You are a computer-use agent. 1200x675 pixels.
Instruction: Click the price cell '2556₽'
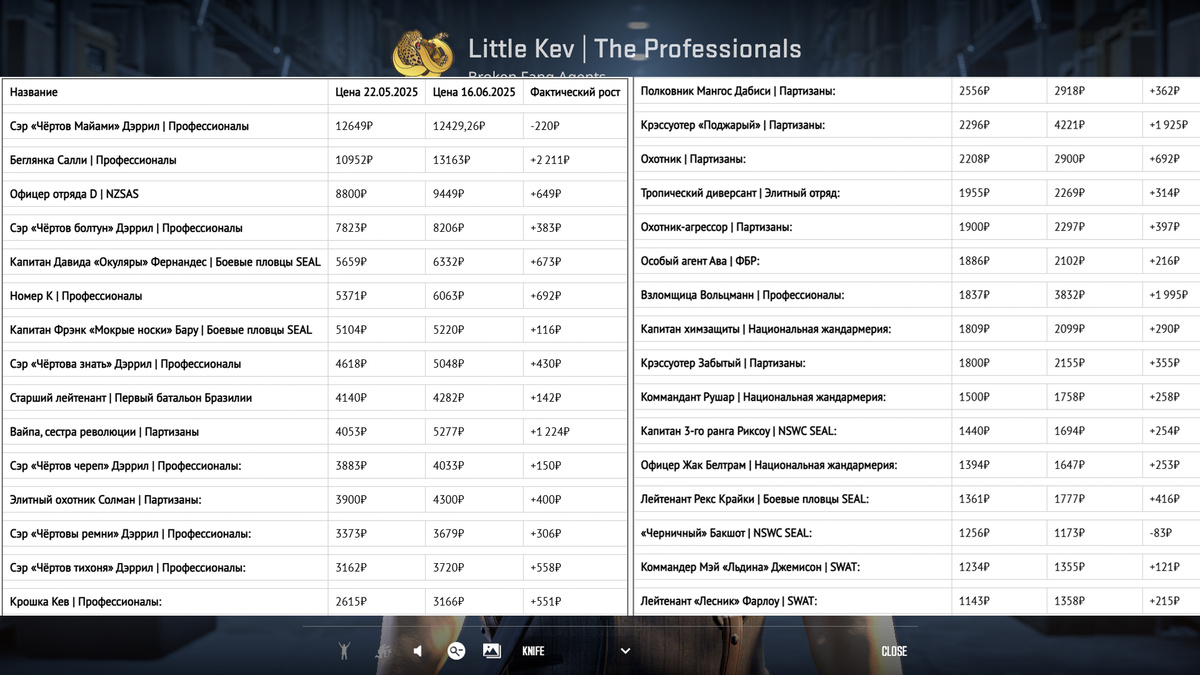pyautogui.click(x=975, y=91)
